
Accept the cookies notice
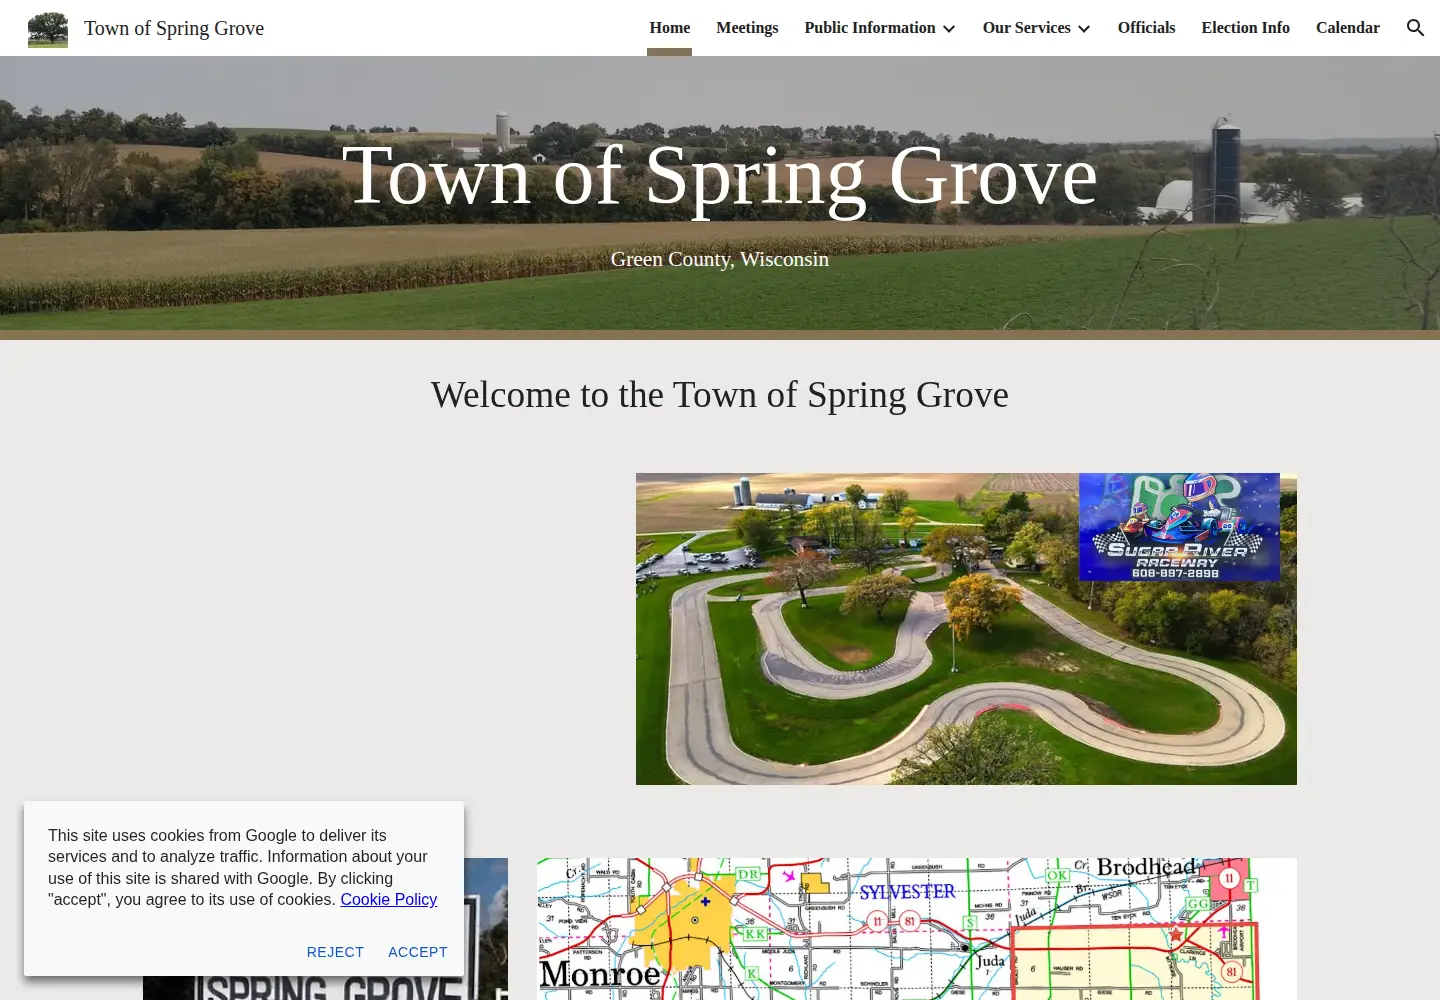[x=418, y=952]
